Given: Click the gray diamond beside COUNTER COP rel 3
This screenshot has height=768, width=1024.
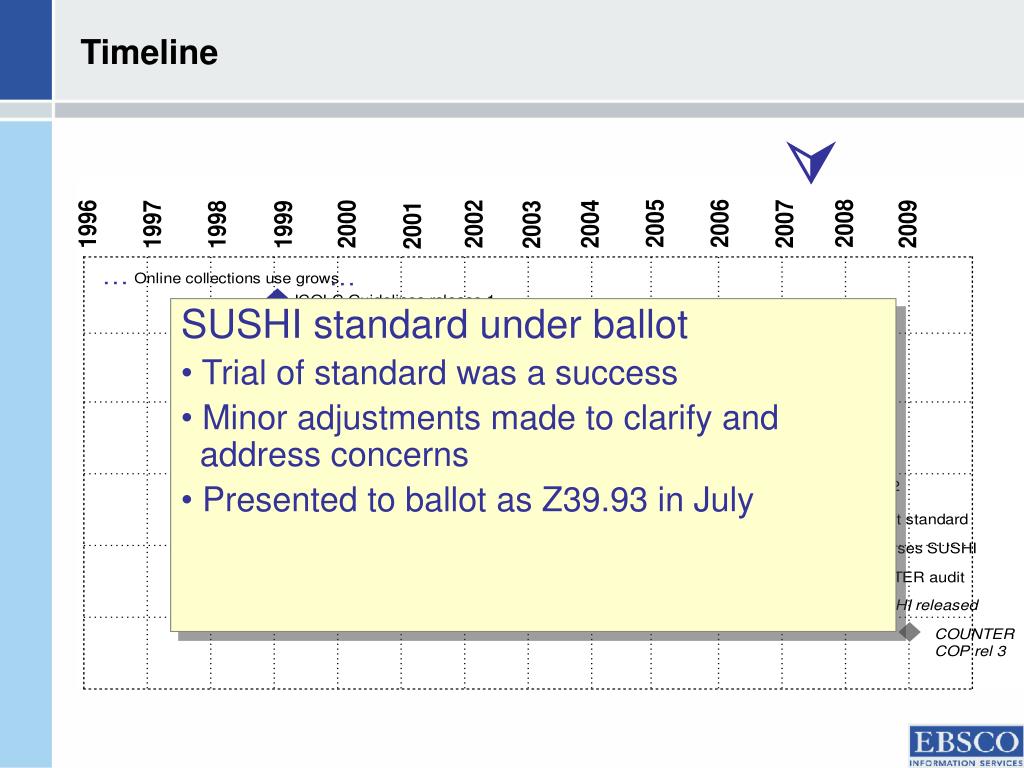Looking at the screenshot, I should tap(909, 632).
